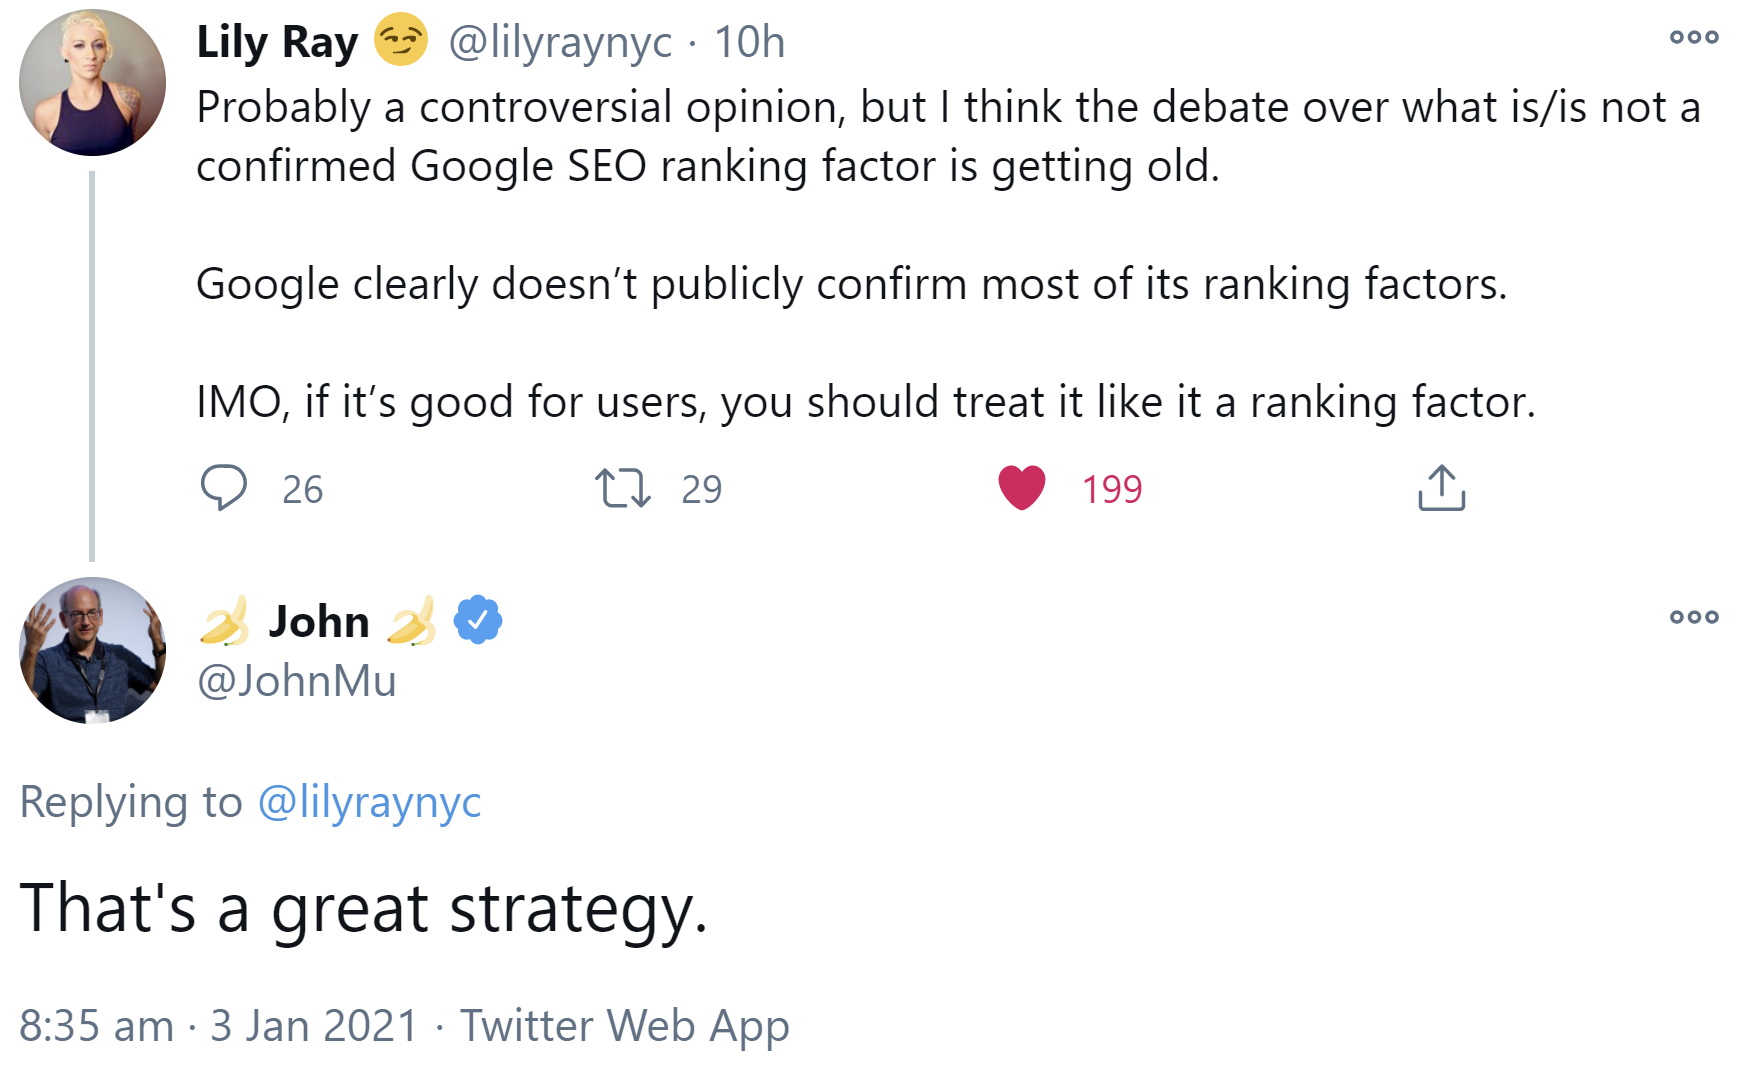This screenshot has height=1091, width=1753.
Task: Unlike Lily Ray's tweet via heart icon
Action: (x=1021, y=488)
